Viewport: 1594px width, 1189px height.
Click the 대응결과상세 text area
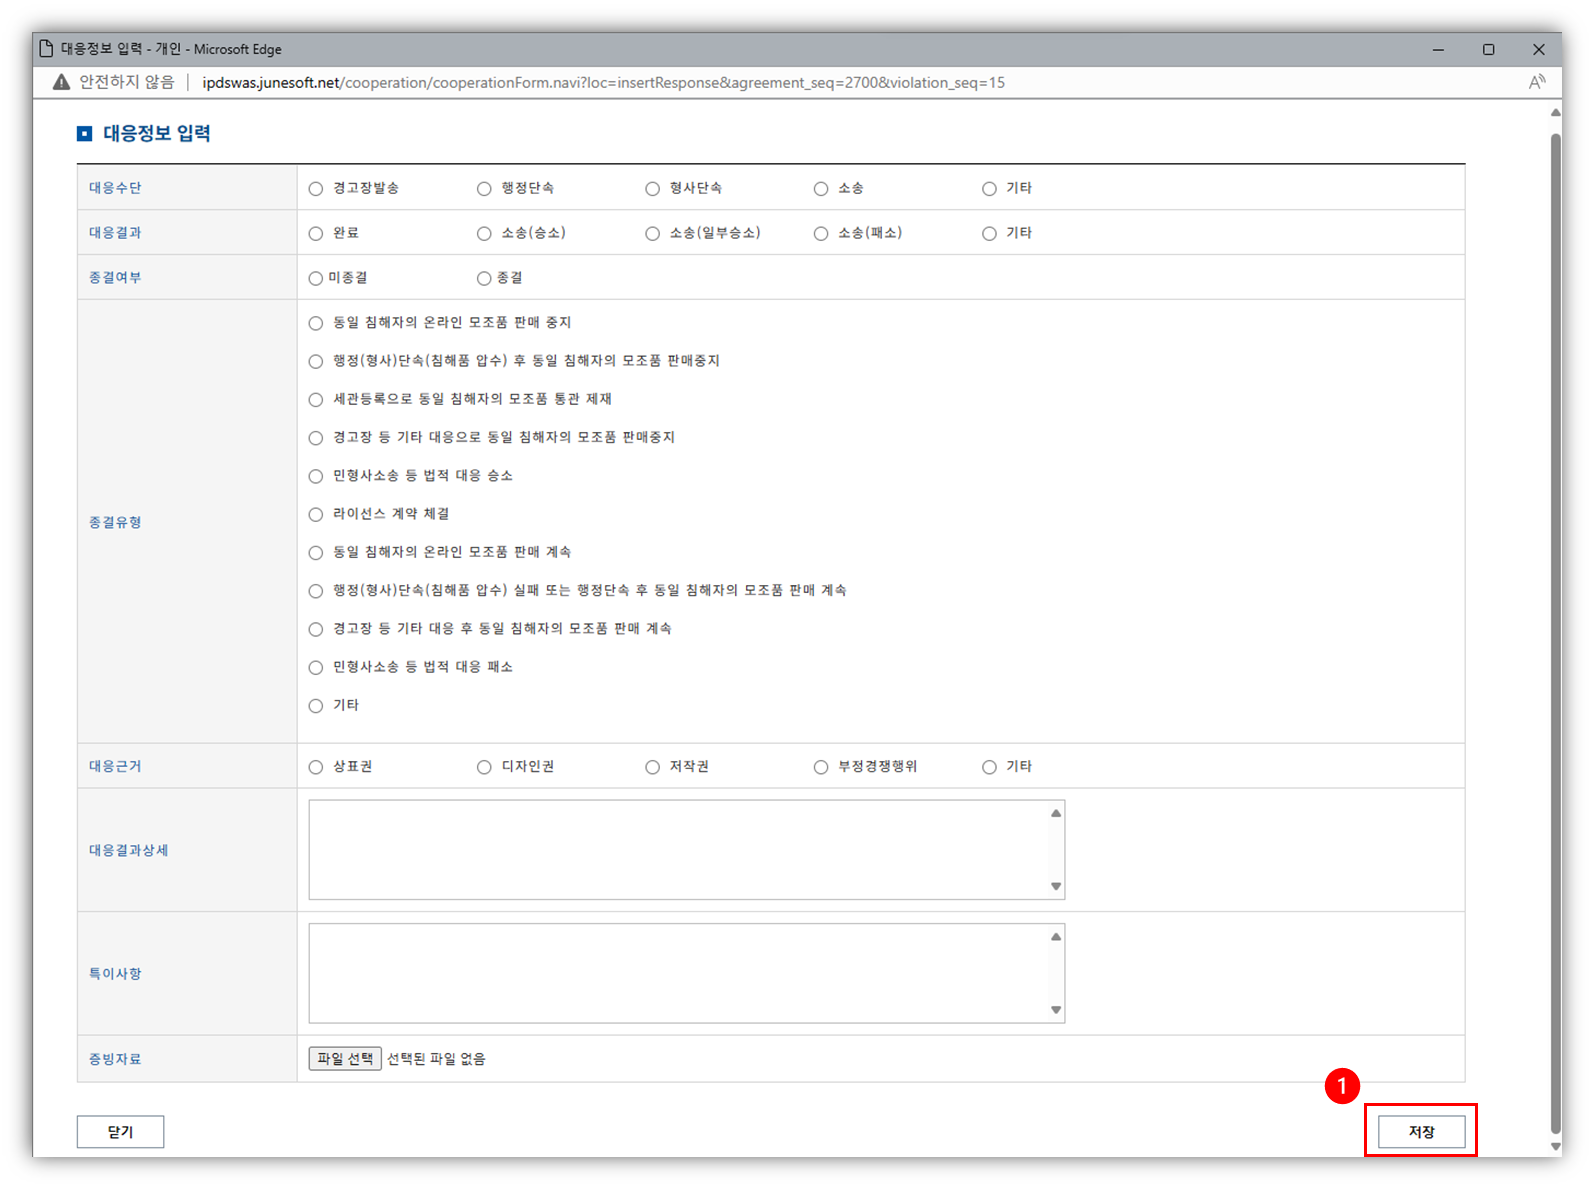[x=678, y=849]
